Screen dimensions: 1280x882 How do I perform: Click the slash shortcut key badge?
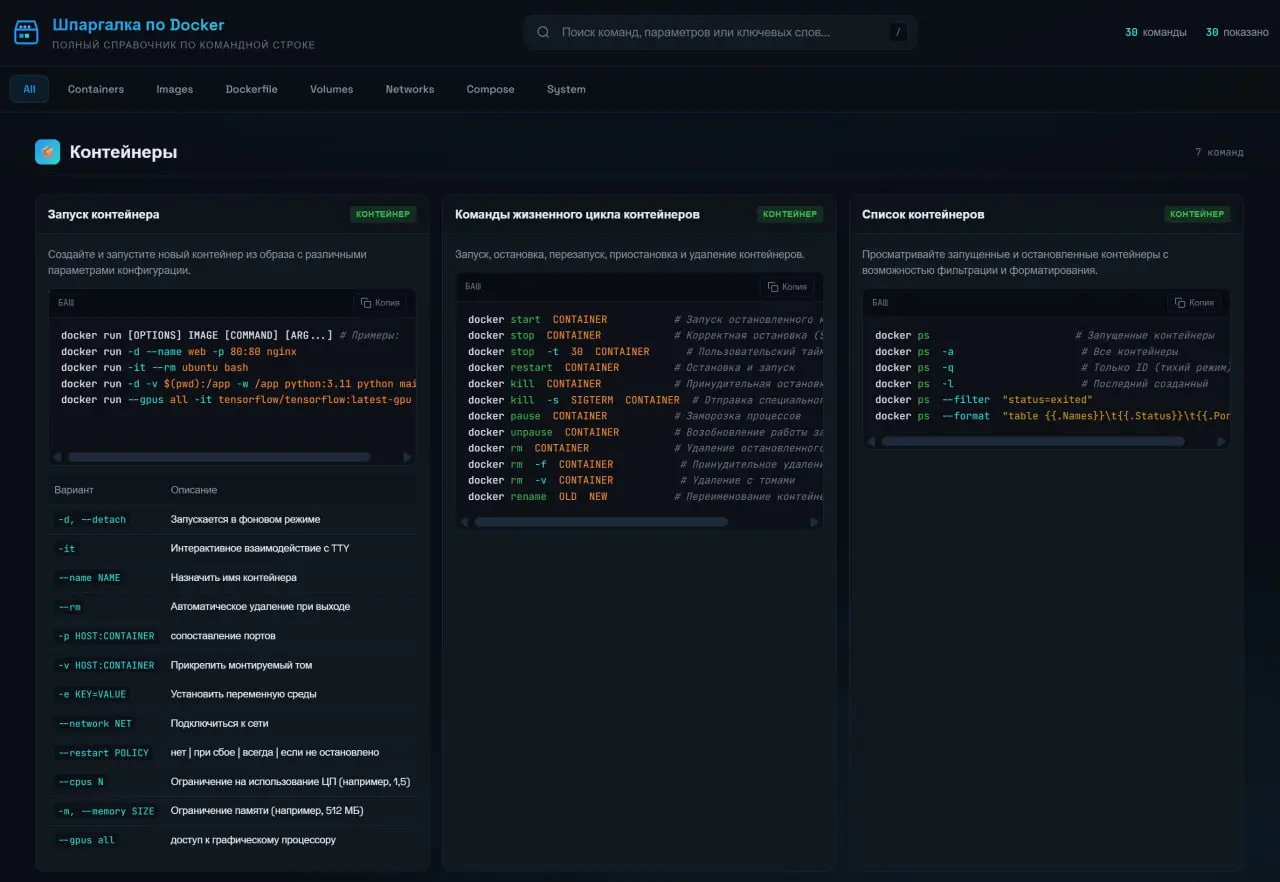click(x=898, y=32)
